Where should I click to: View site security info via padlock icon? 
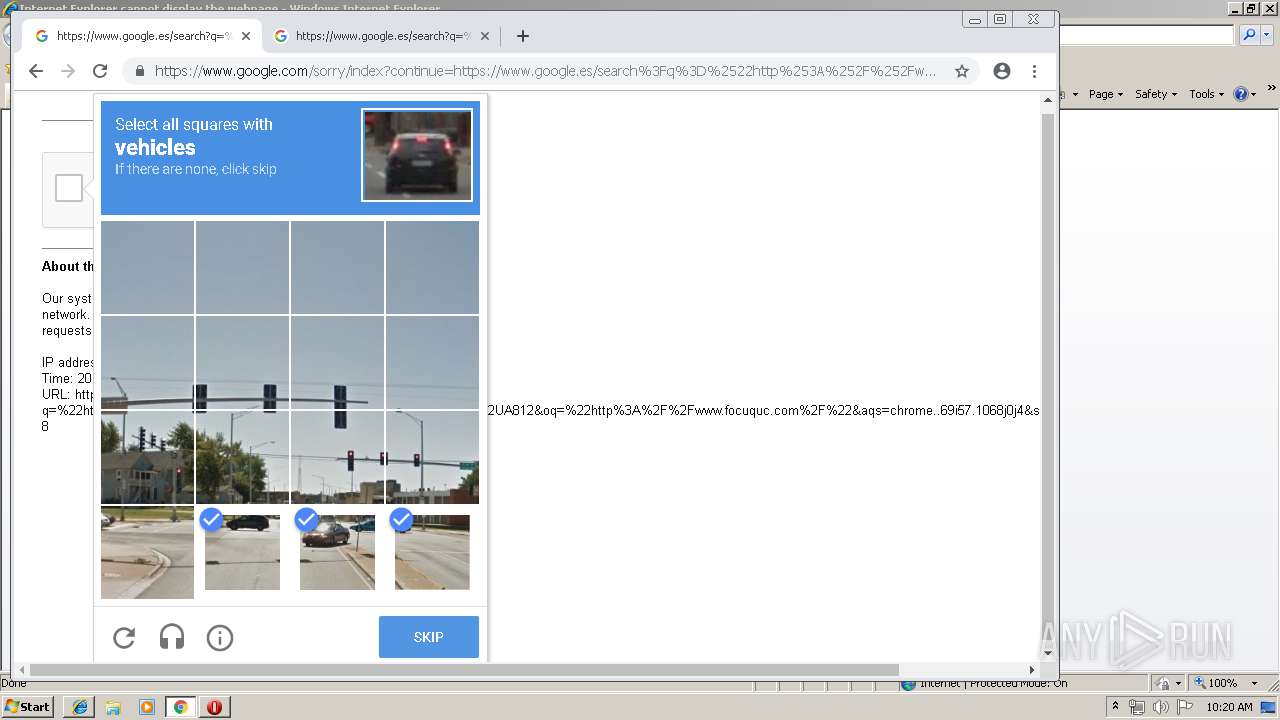[x=139, y=71]
